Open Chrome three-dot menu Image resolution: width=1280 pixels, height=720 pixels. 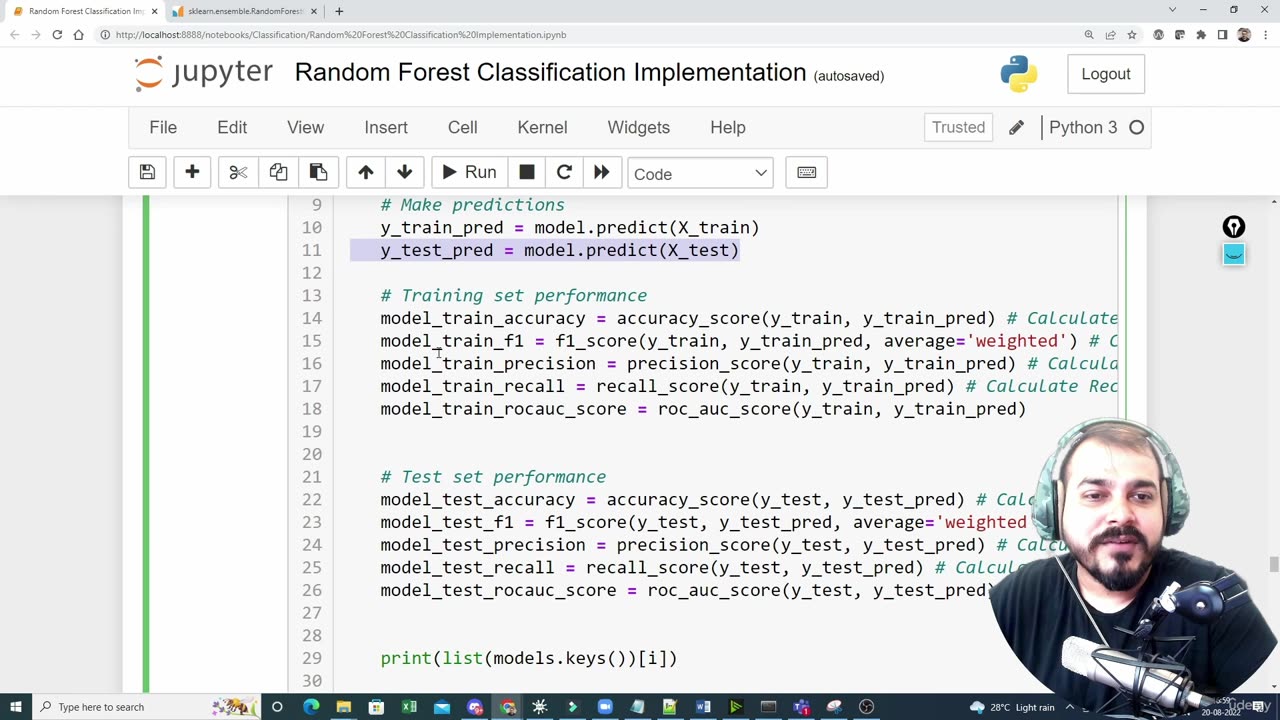(x=1264, y=35)
